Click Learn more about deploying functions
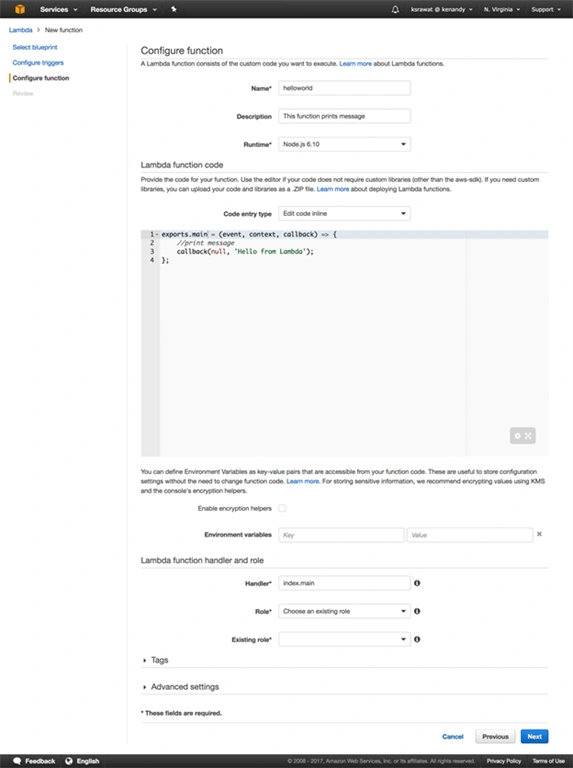Image resolution: width=573 pixels, height=768 pixels. (x=333, y=189)
